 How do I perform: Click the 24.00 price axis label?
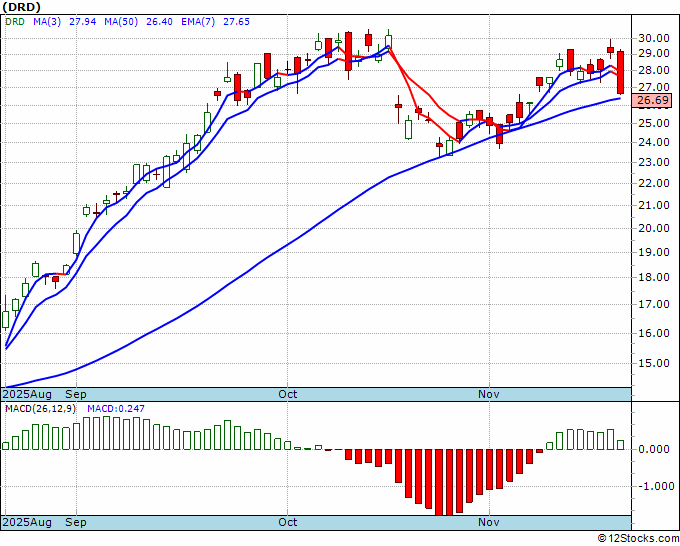point(654,142)
